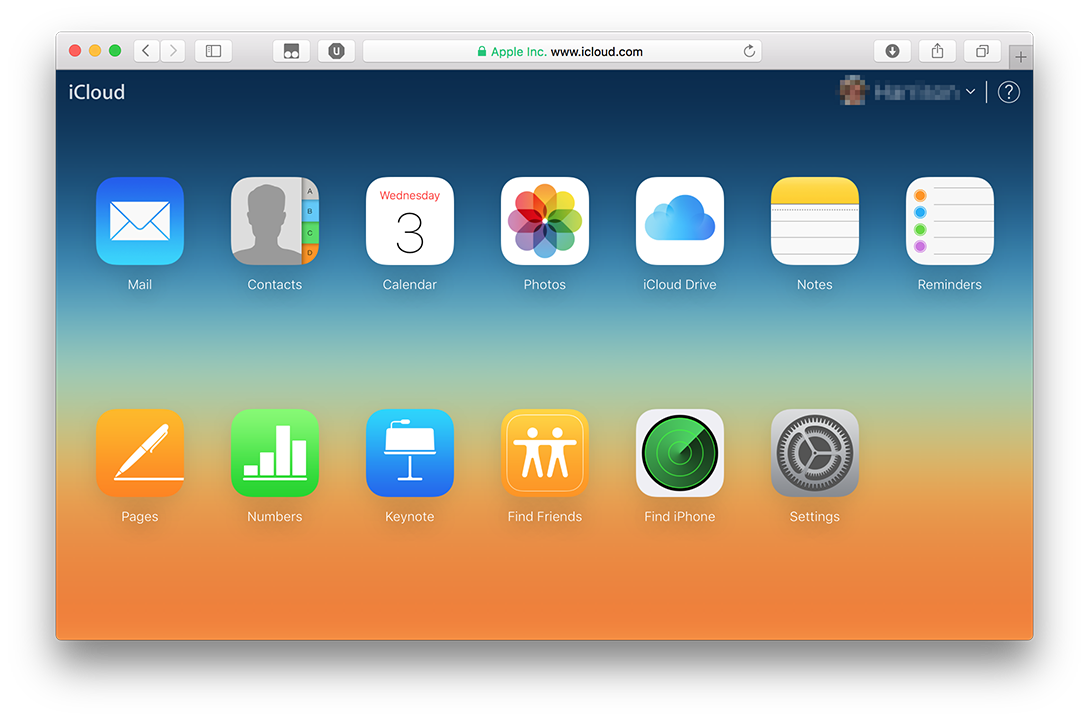Image resolution: width=1089 pixels, height=720 pixels.
Task: Open the Contacts app
Action: click(x=275, y=221)
